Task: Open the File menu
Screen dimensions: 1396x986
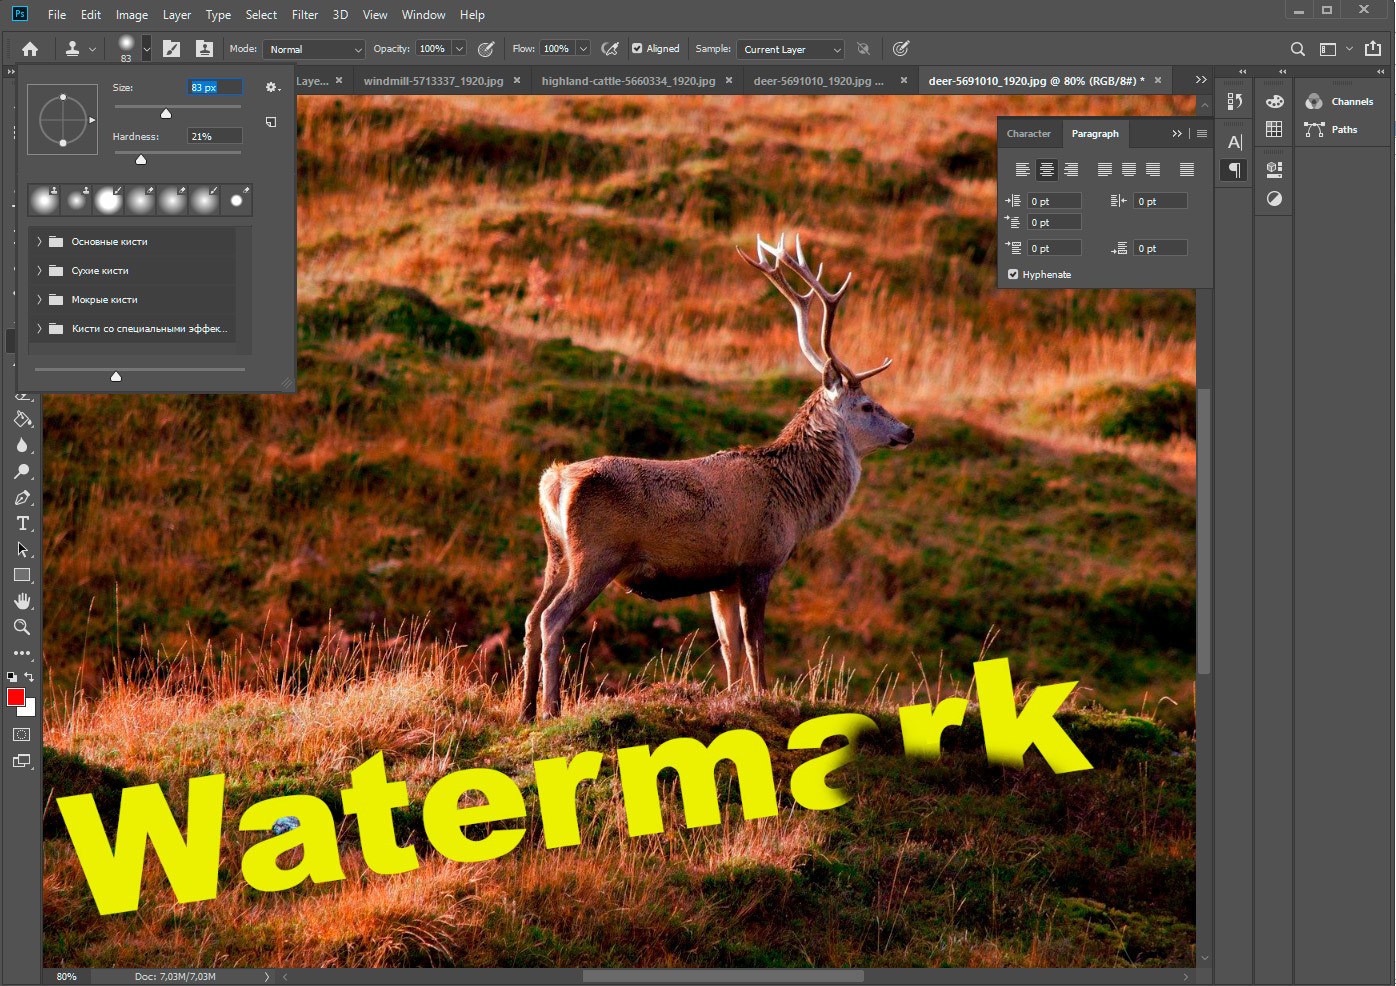Action: point(57,15)
